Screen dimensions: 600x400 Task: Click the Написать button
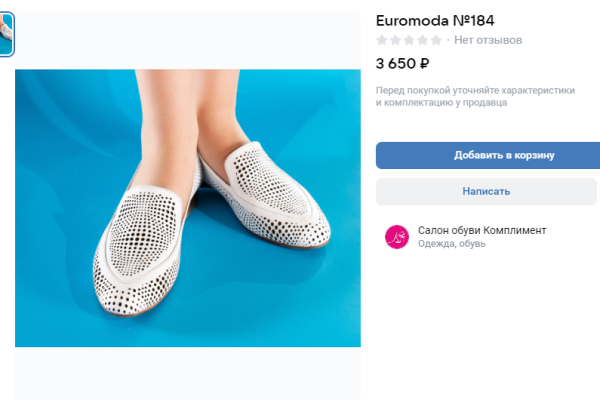click(487, 191)
